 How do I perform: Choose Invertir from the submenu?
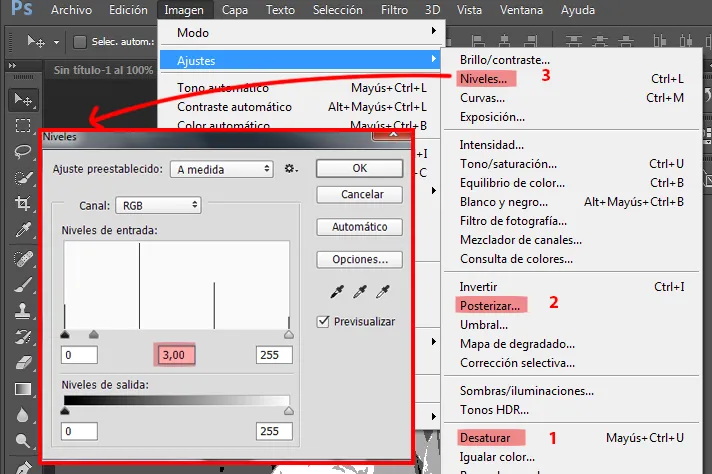(572, 286)
